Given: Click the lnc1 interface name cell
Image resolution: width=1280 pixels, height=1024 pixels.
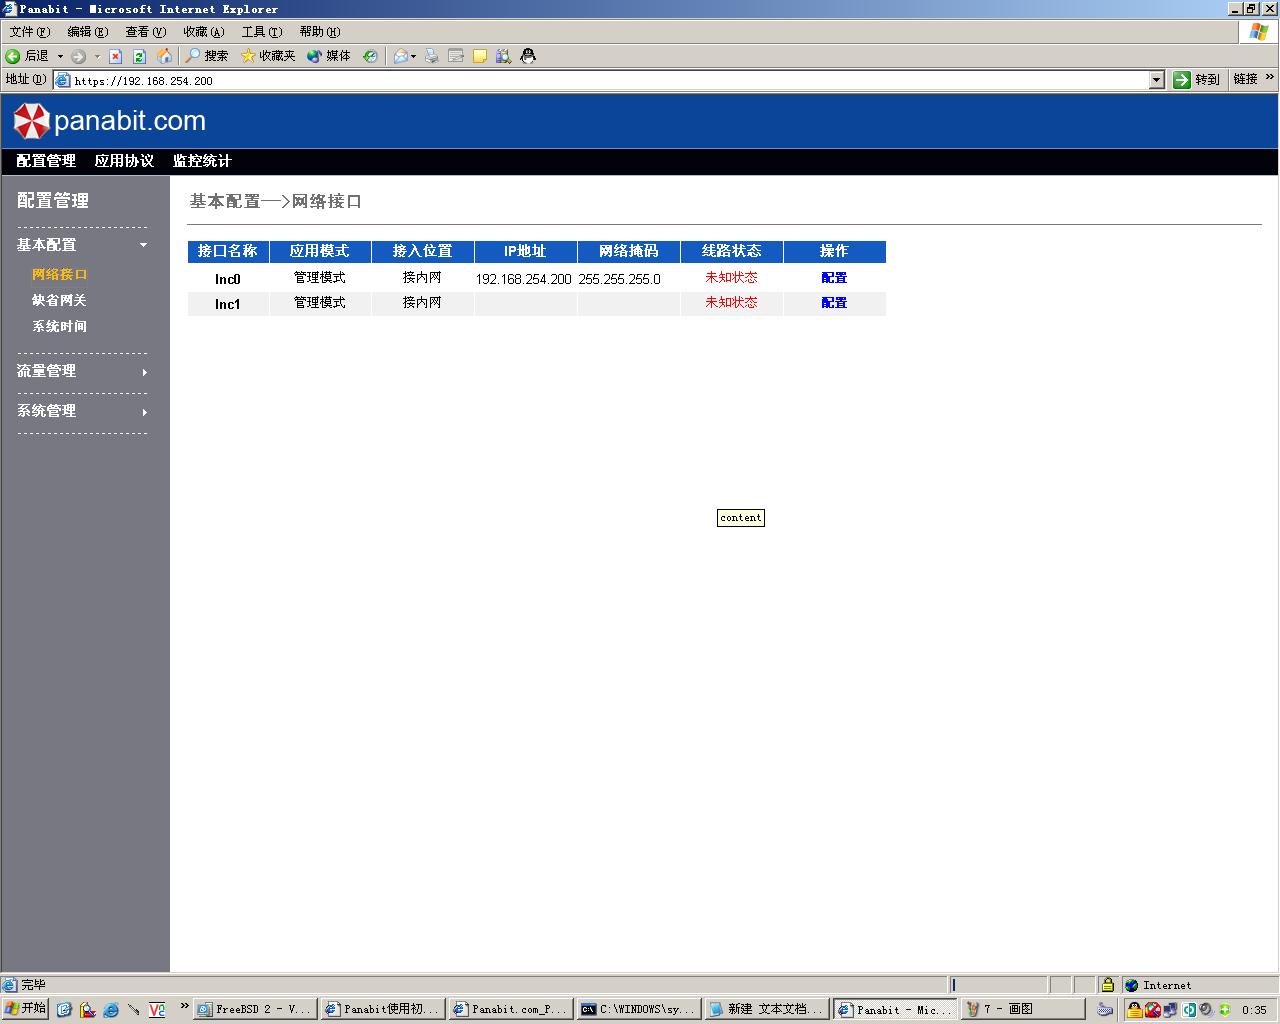Looking at the screenshot, I should 228,304.
